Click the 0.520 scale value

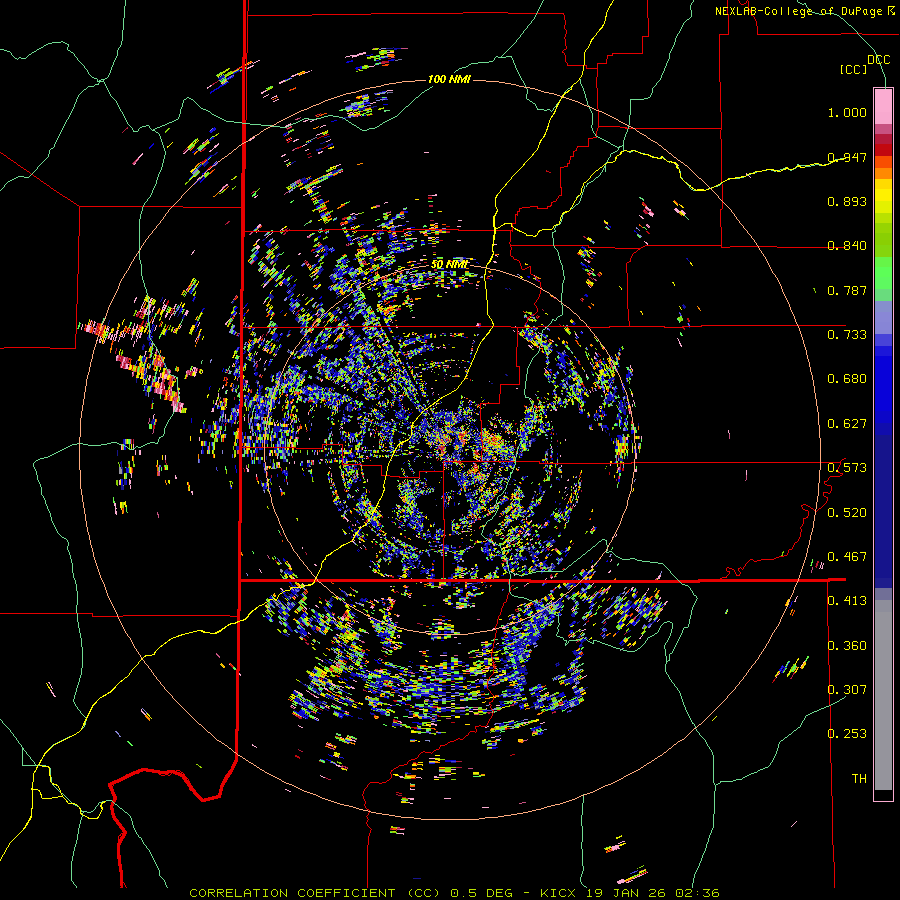tap(847, 512)
